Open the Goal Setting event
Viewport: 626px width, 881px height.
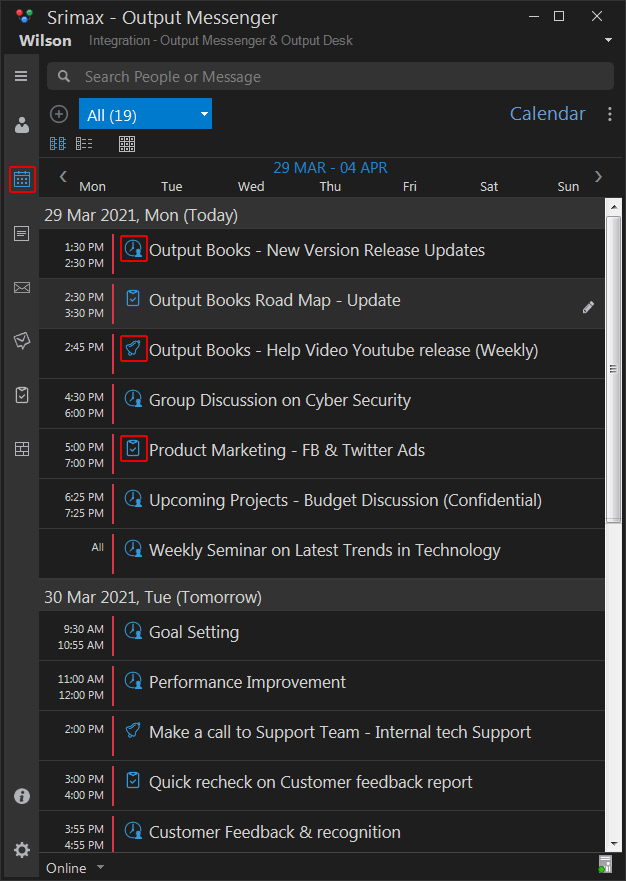(x=322, y=636)
